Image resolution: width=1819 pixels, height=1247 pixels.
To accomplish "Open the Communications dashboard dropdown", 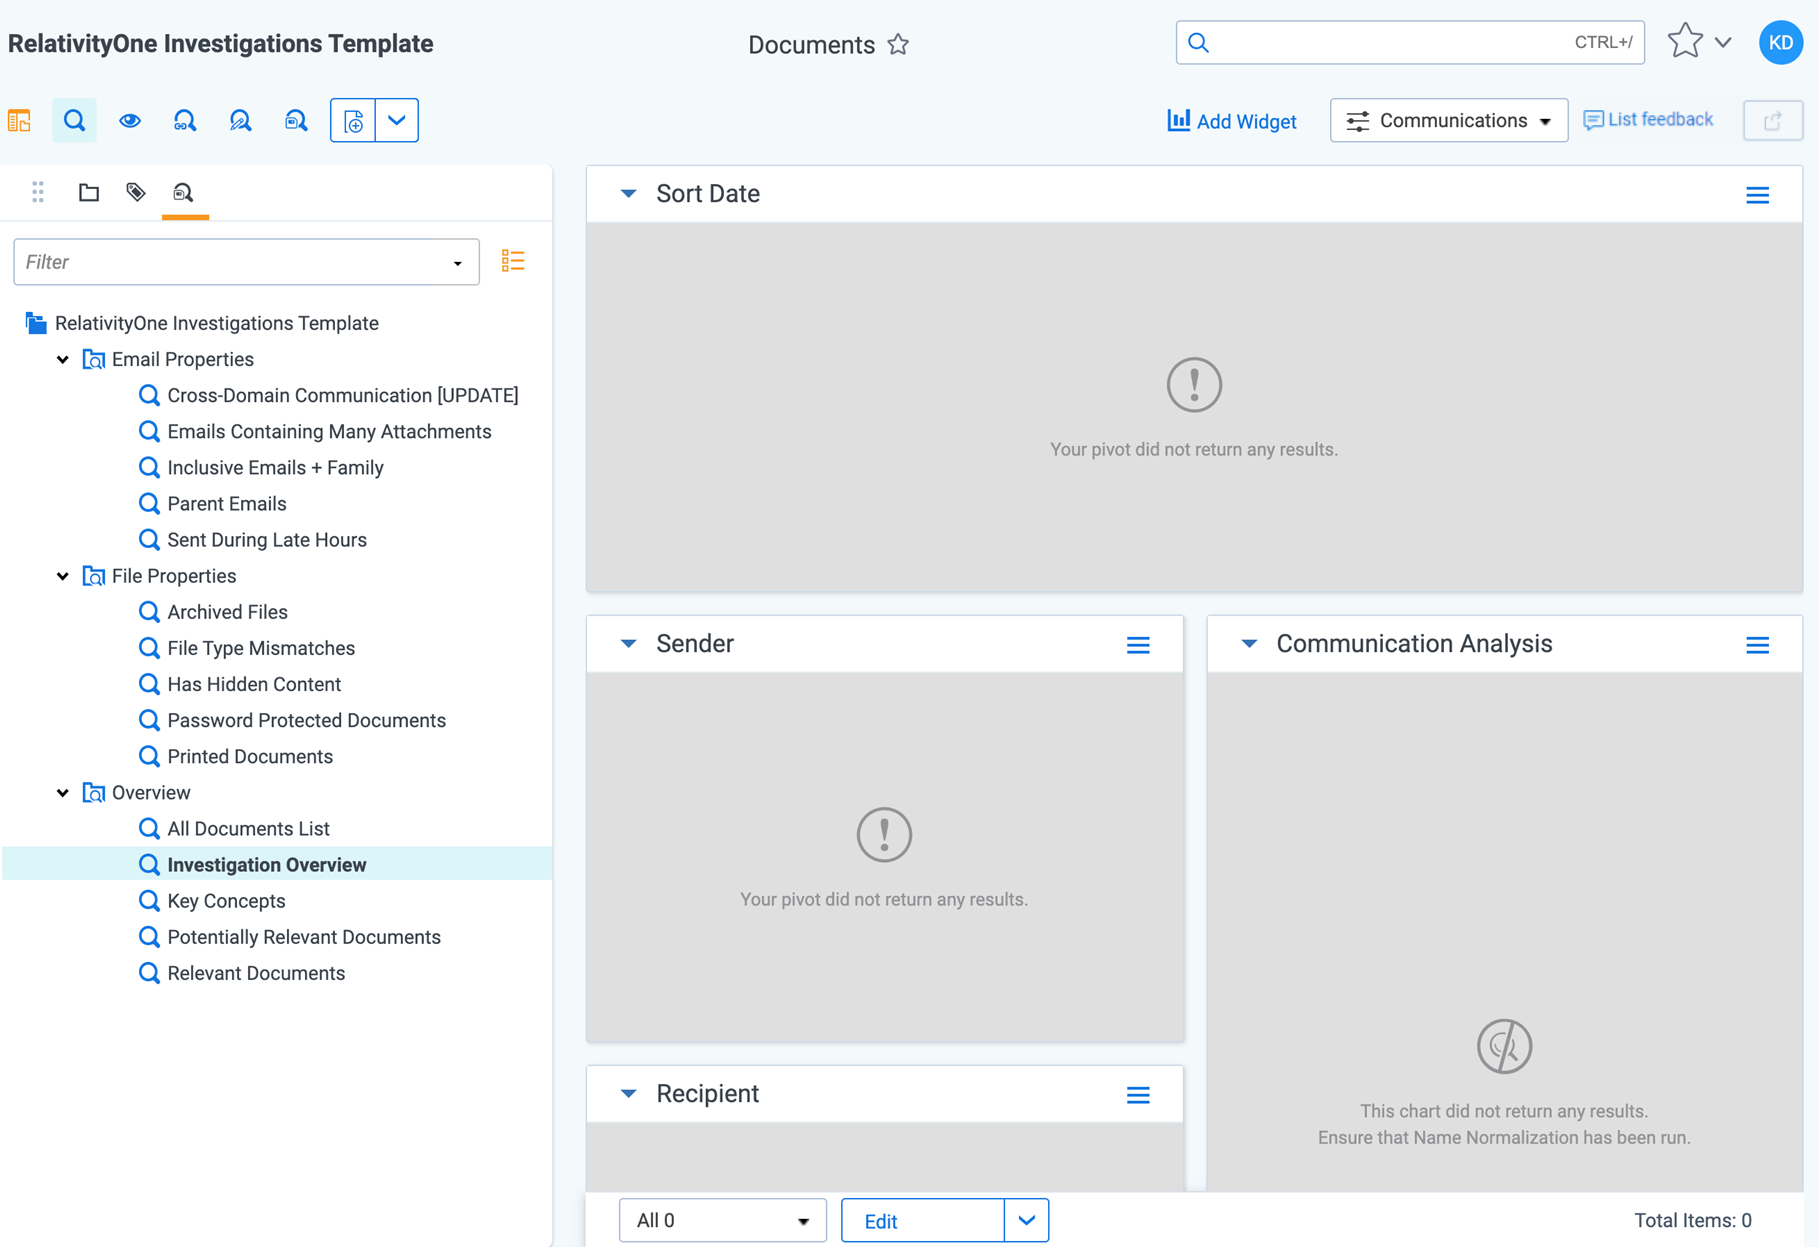I will pyautogui.click(x=1449, y=121).
